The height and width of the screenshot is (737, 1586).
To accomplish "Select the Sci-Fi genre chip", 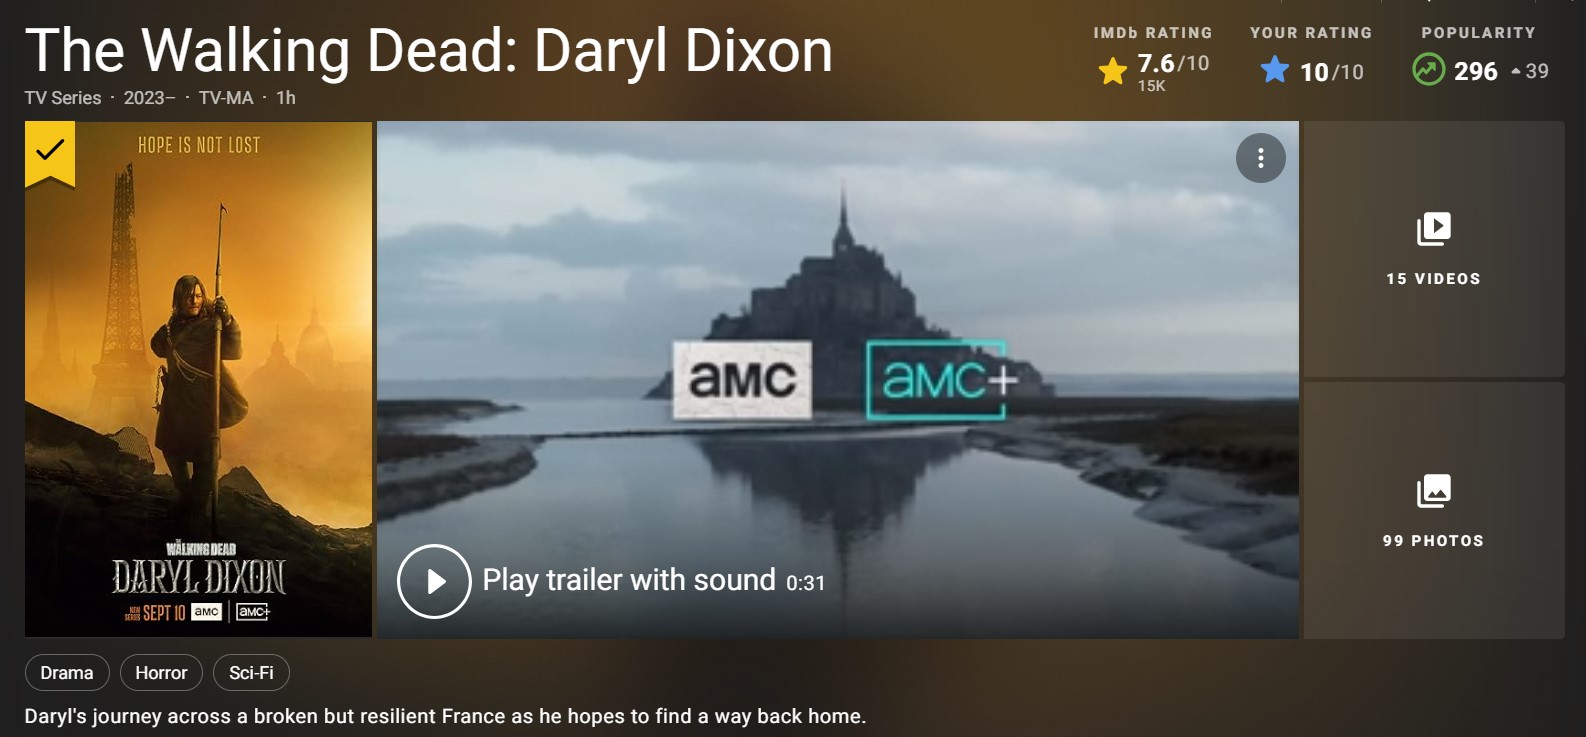I will 251,673.
